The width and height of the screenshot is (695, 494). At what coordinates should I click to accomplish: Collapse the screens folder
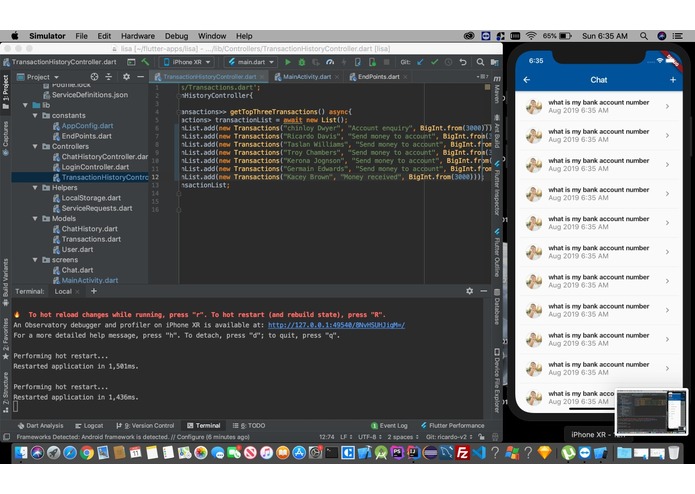(35, 260)
